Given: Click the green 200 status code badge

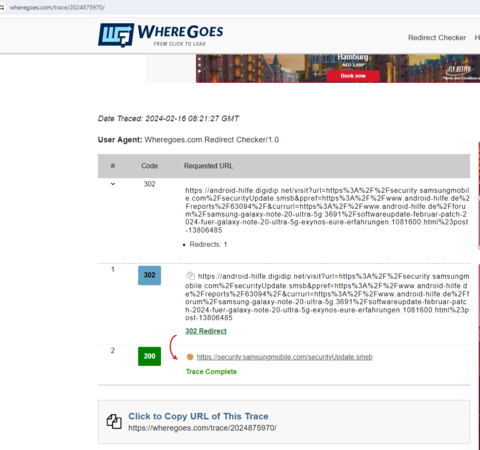Looking at the screenshot, I should 149,356.
